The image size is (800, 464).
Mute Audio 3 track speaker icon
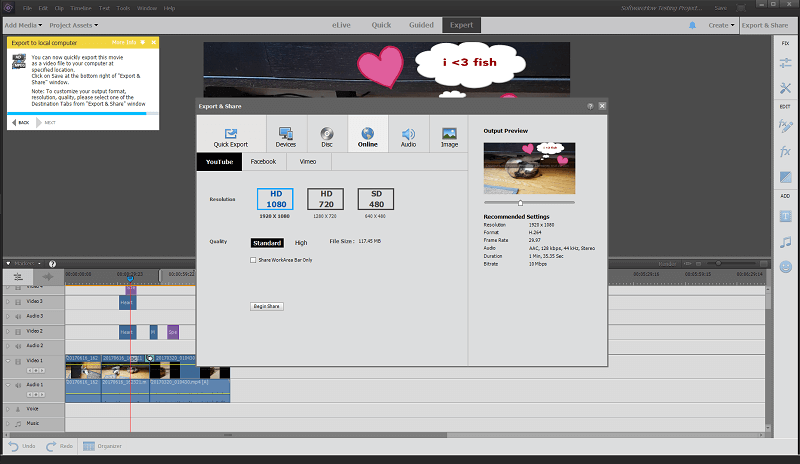point(18,316)
